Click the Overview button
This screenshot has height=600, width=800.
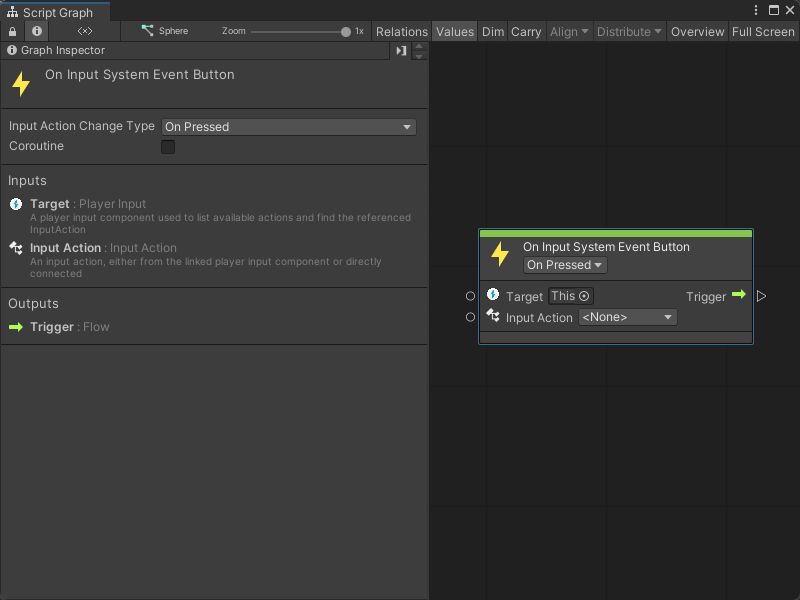(x=697, y=31)
